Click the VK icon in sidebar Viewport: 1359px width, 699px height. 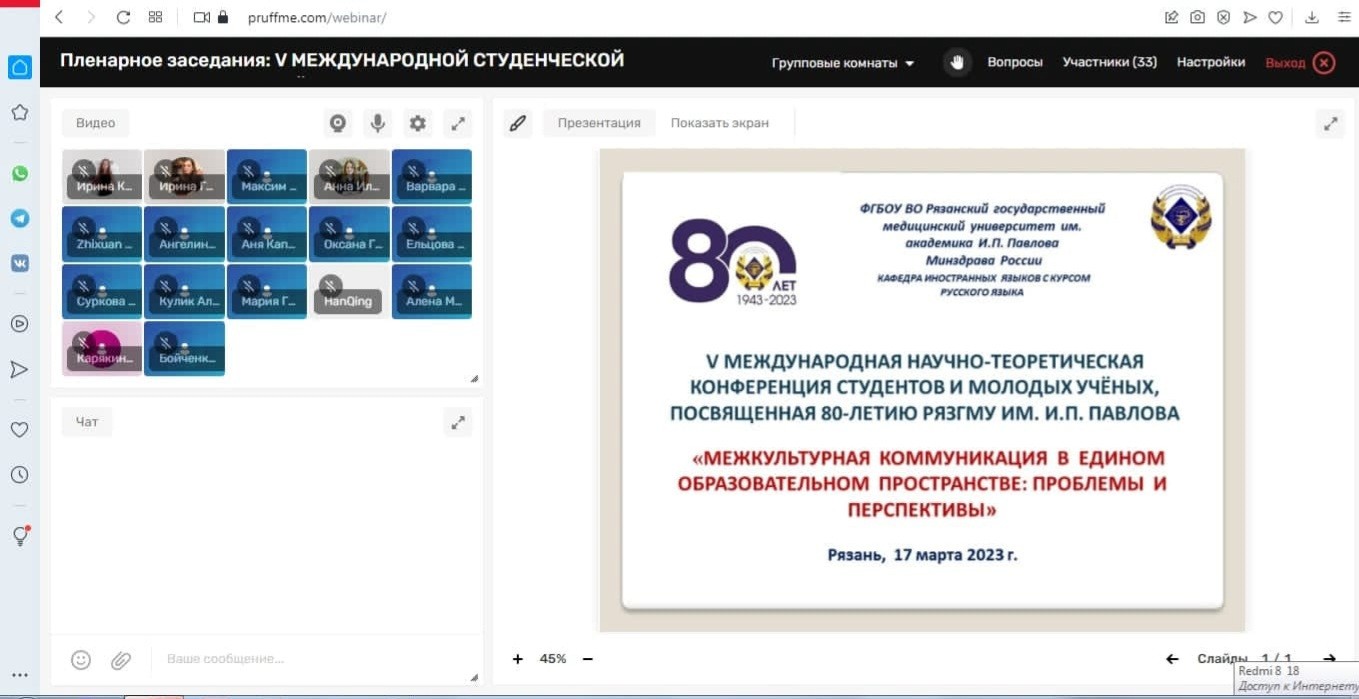[x=19, y=263]
